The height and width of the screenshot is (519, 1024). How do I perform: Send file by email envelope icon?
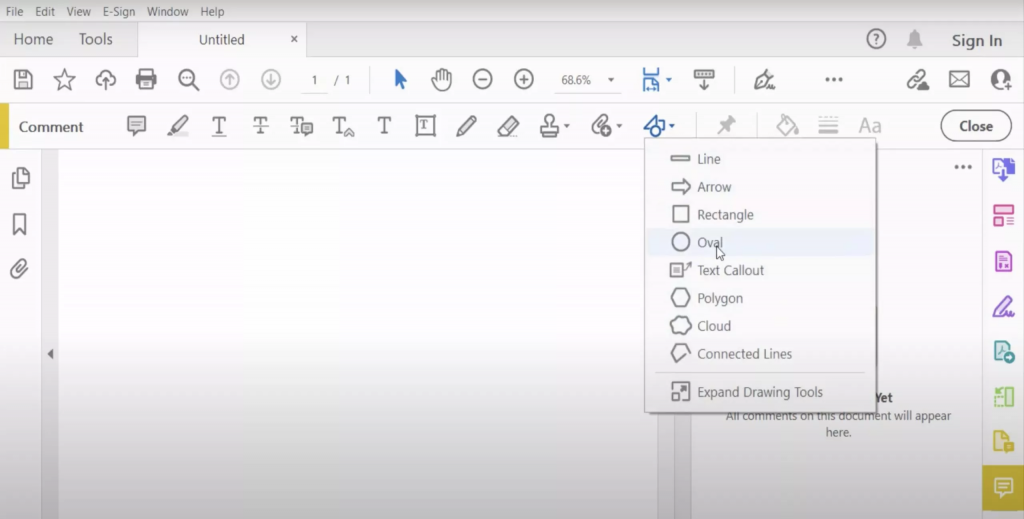(x=959, y=80)
